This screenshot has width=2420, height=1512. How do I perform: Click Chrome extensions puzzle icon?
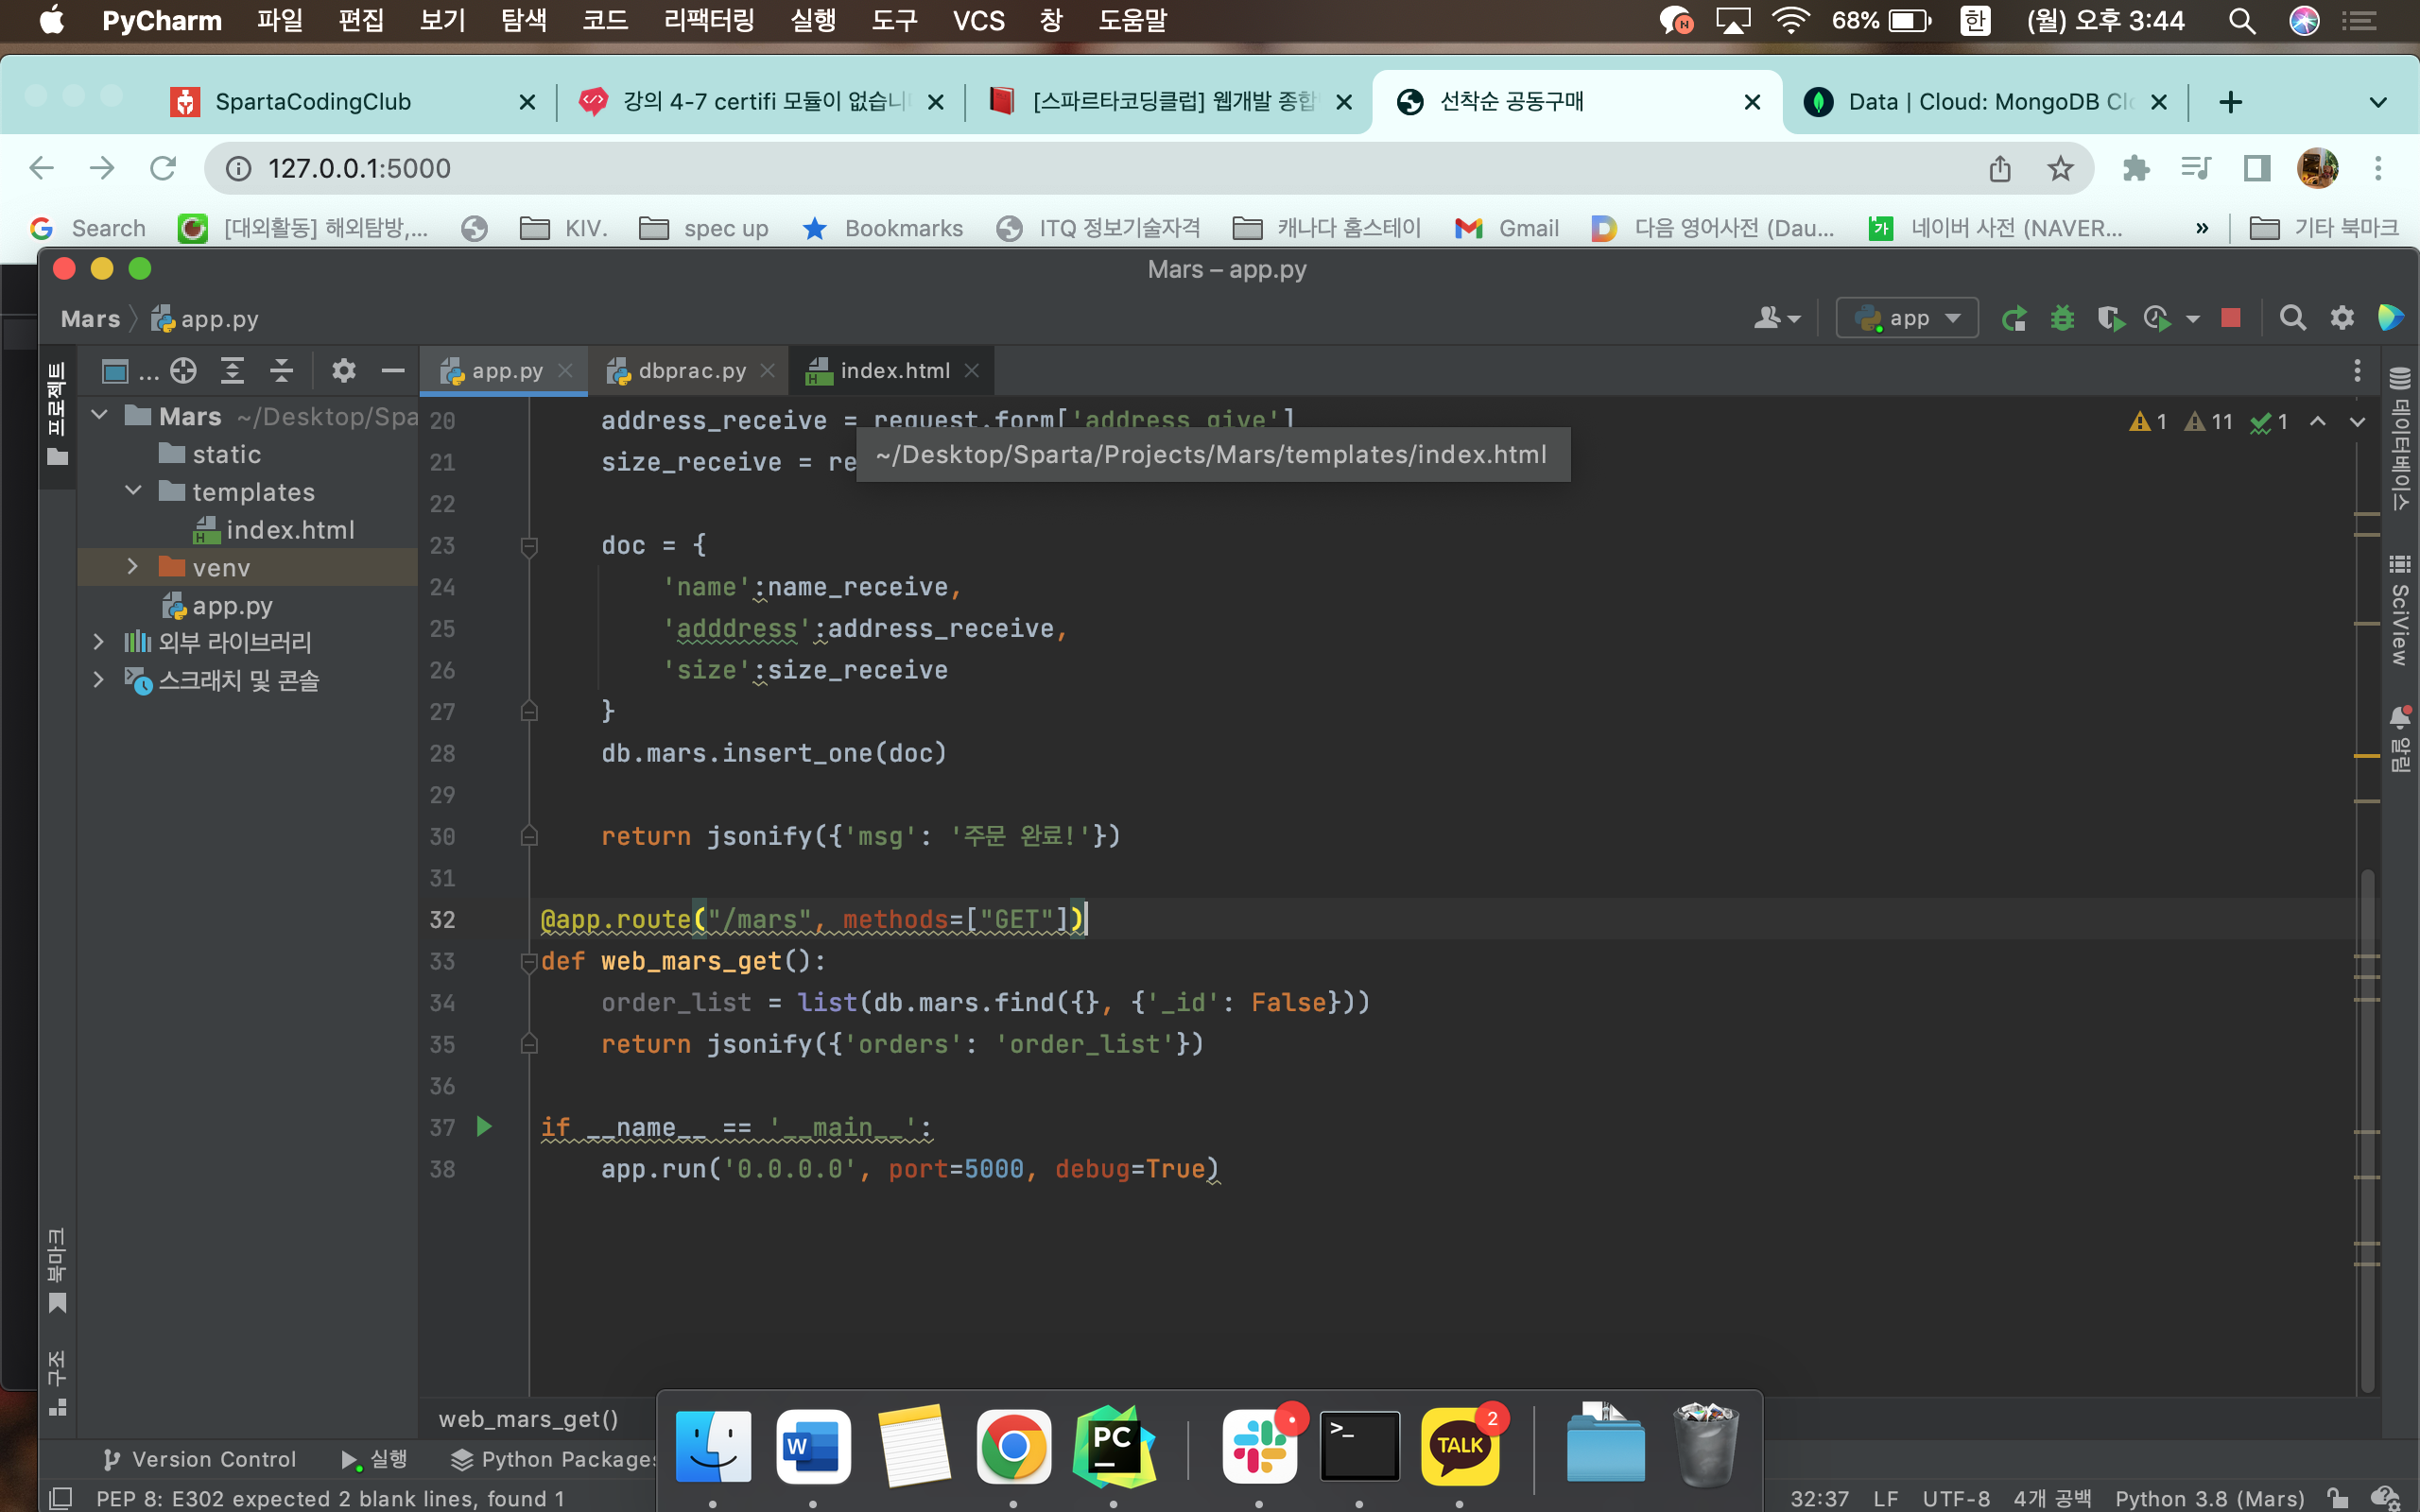[x=2136, y=168]
